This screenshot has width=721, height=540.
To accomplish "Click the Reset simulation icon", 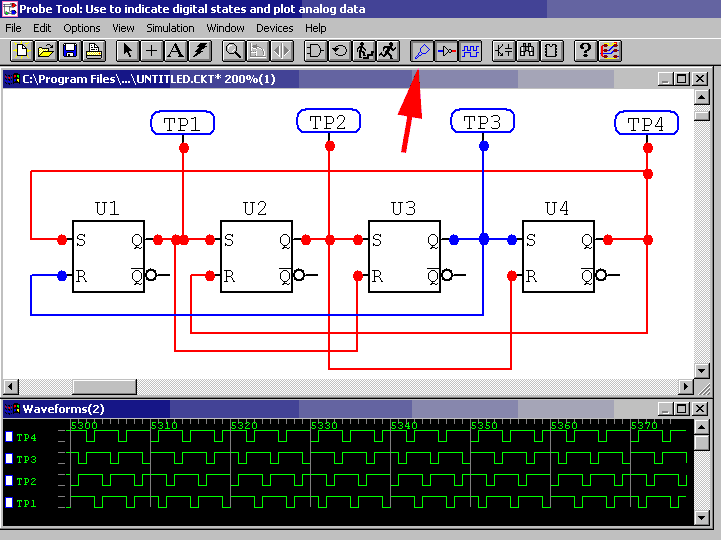I will pos(340,51).
